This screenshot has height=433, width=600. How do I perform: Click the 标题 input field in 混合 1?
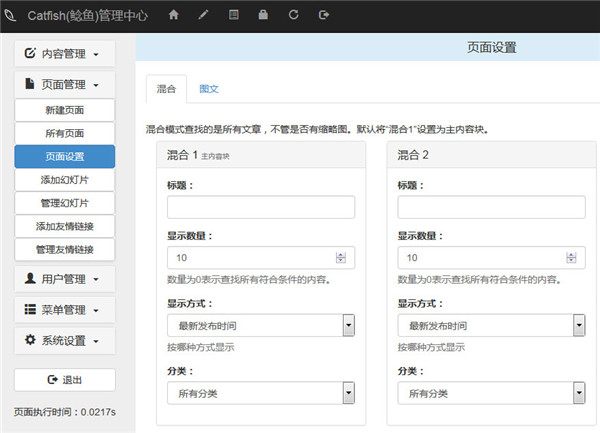(260, 207)
